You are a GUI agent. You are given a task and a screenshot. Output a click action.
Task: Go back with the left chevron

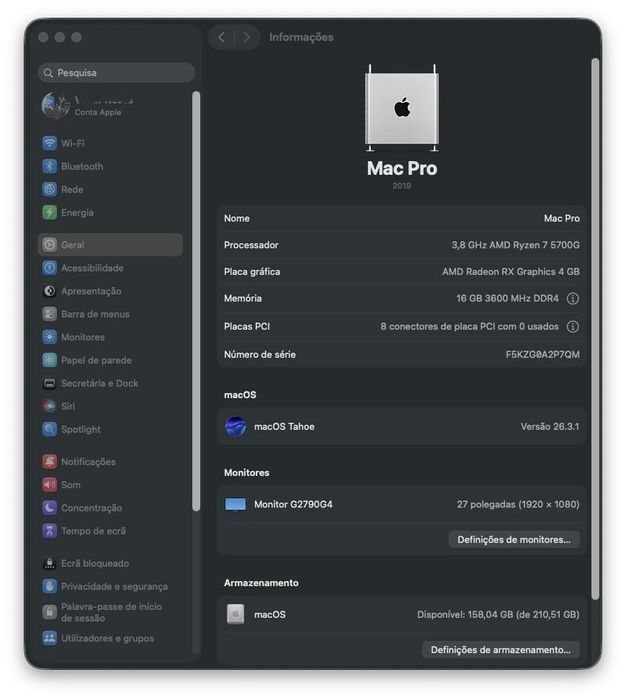pos(221,37)
